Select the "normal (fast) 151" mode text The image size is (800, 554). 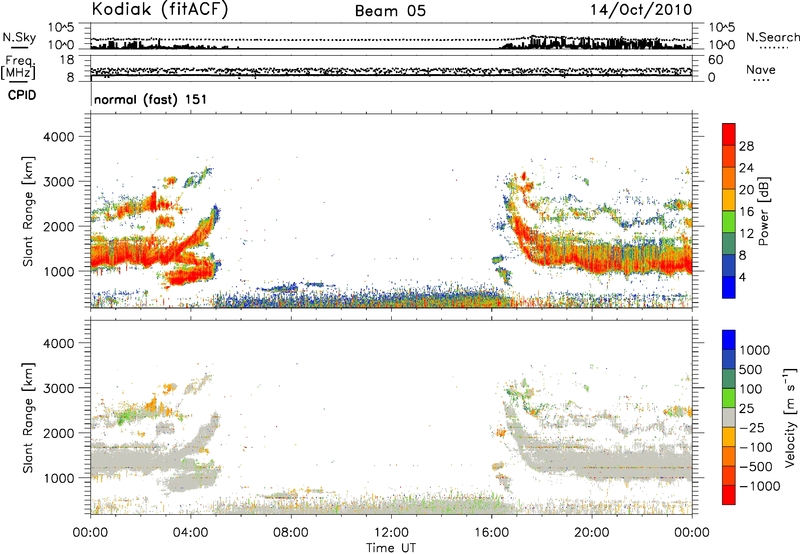[x=151, y=99]
